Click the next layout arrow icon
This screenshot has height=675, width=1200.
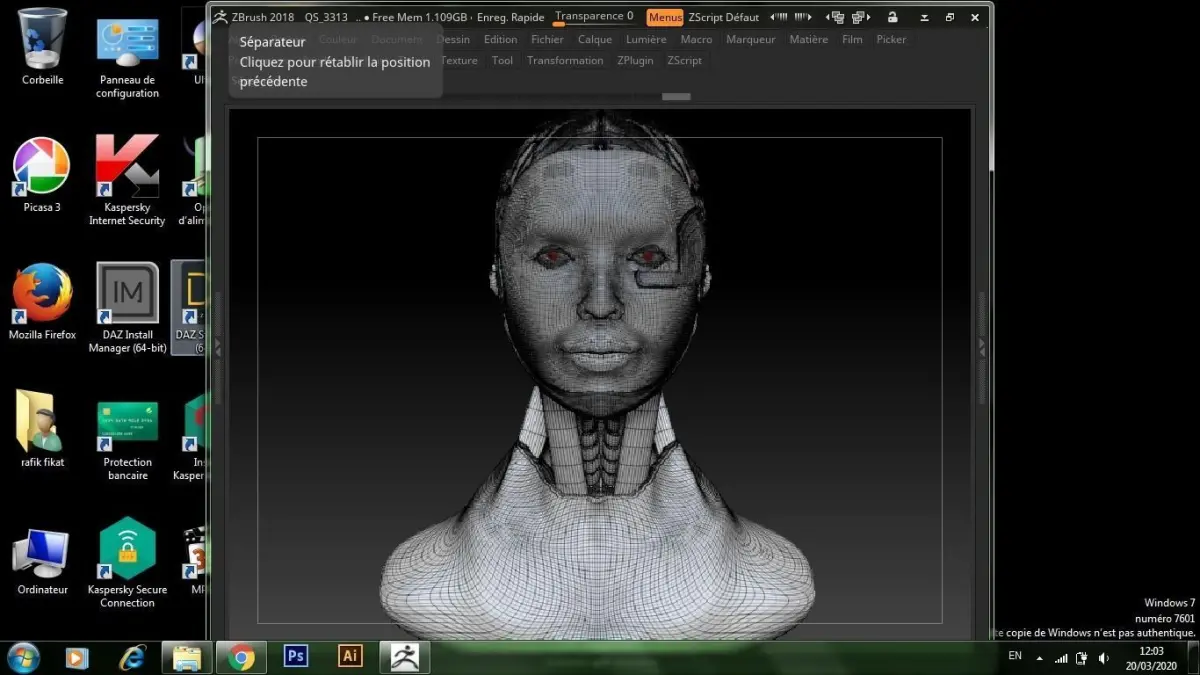click(x=802, y=17)
